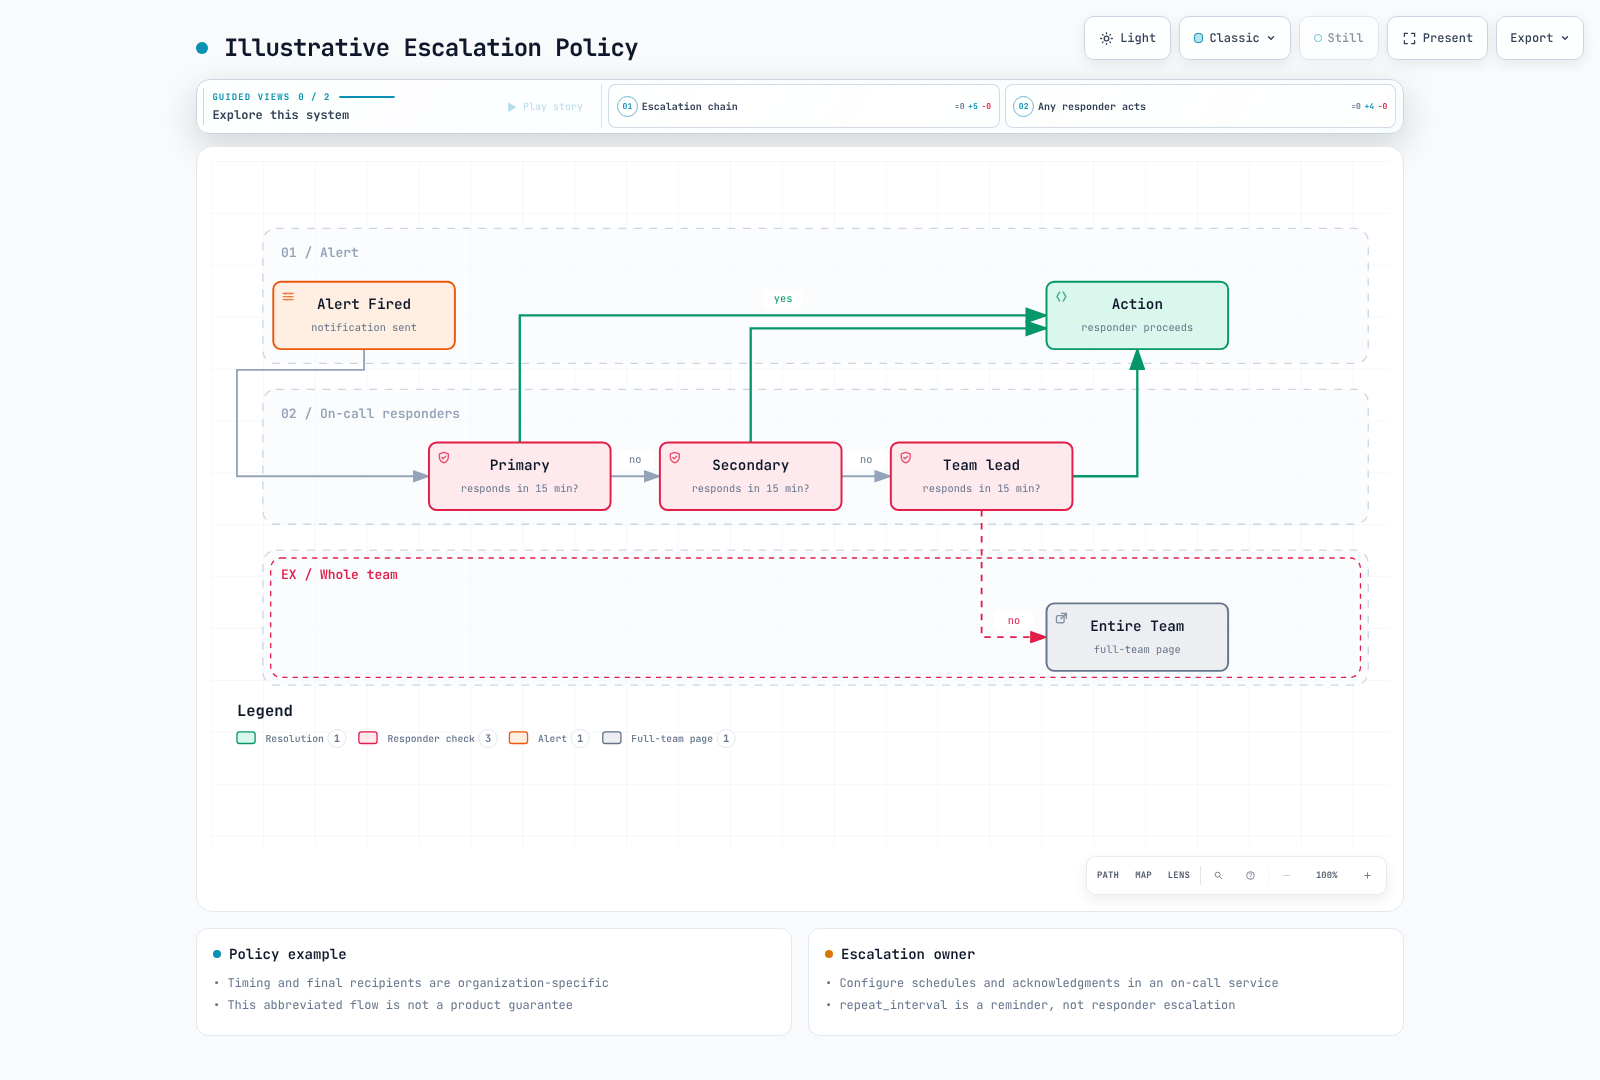The height and width of the screenshot is (1080, 1600).
Task: Switch theme with the Light sun button
Action: tap(1127, 38)
